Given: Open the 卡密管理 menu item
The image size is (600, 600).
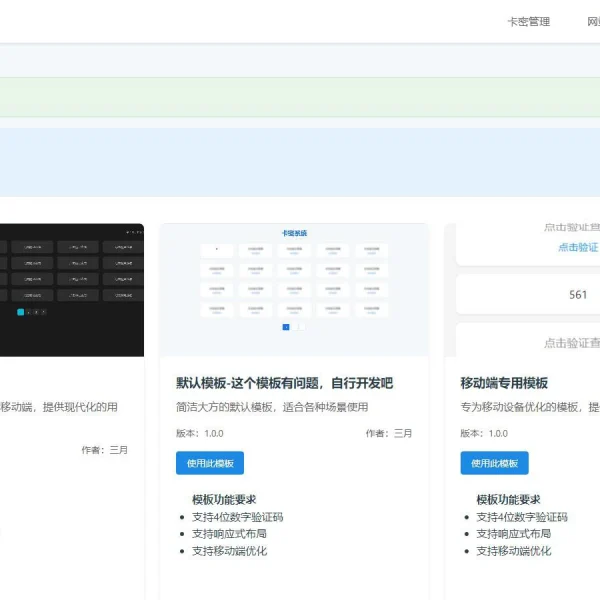Looking at the screenshot, I should 528,22.
